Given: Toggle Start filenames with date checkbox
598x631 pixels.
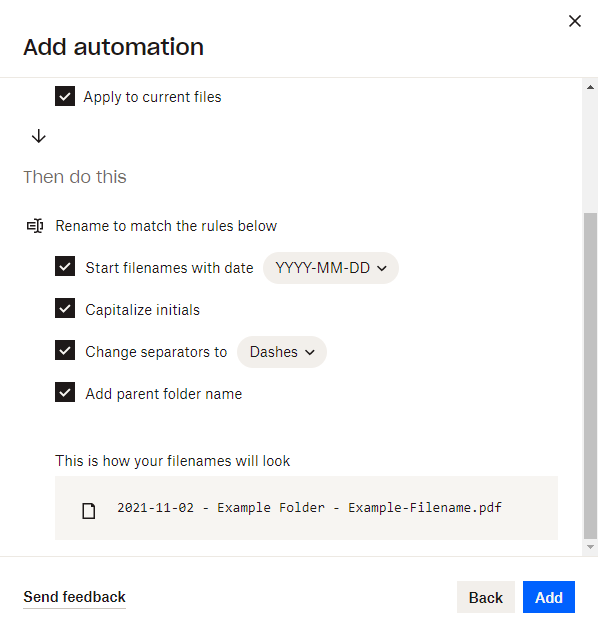Looking at the screenshot, I should (x=65, y=266).
